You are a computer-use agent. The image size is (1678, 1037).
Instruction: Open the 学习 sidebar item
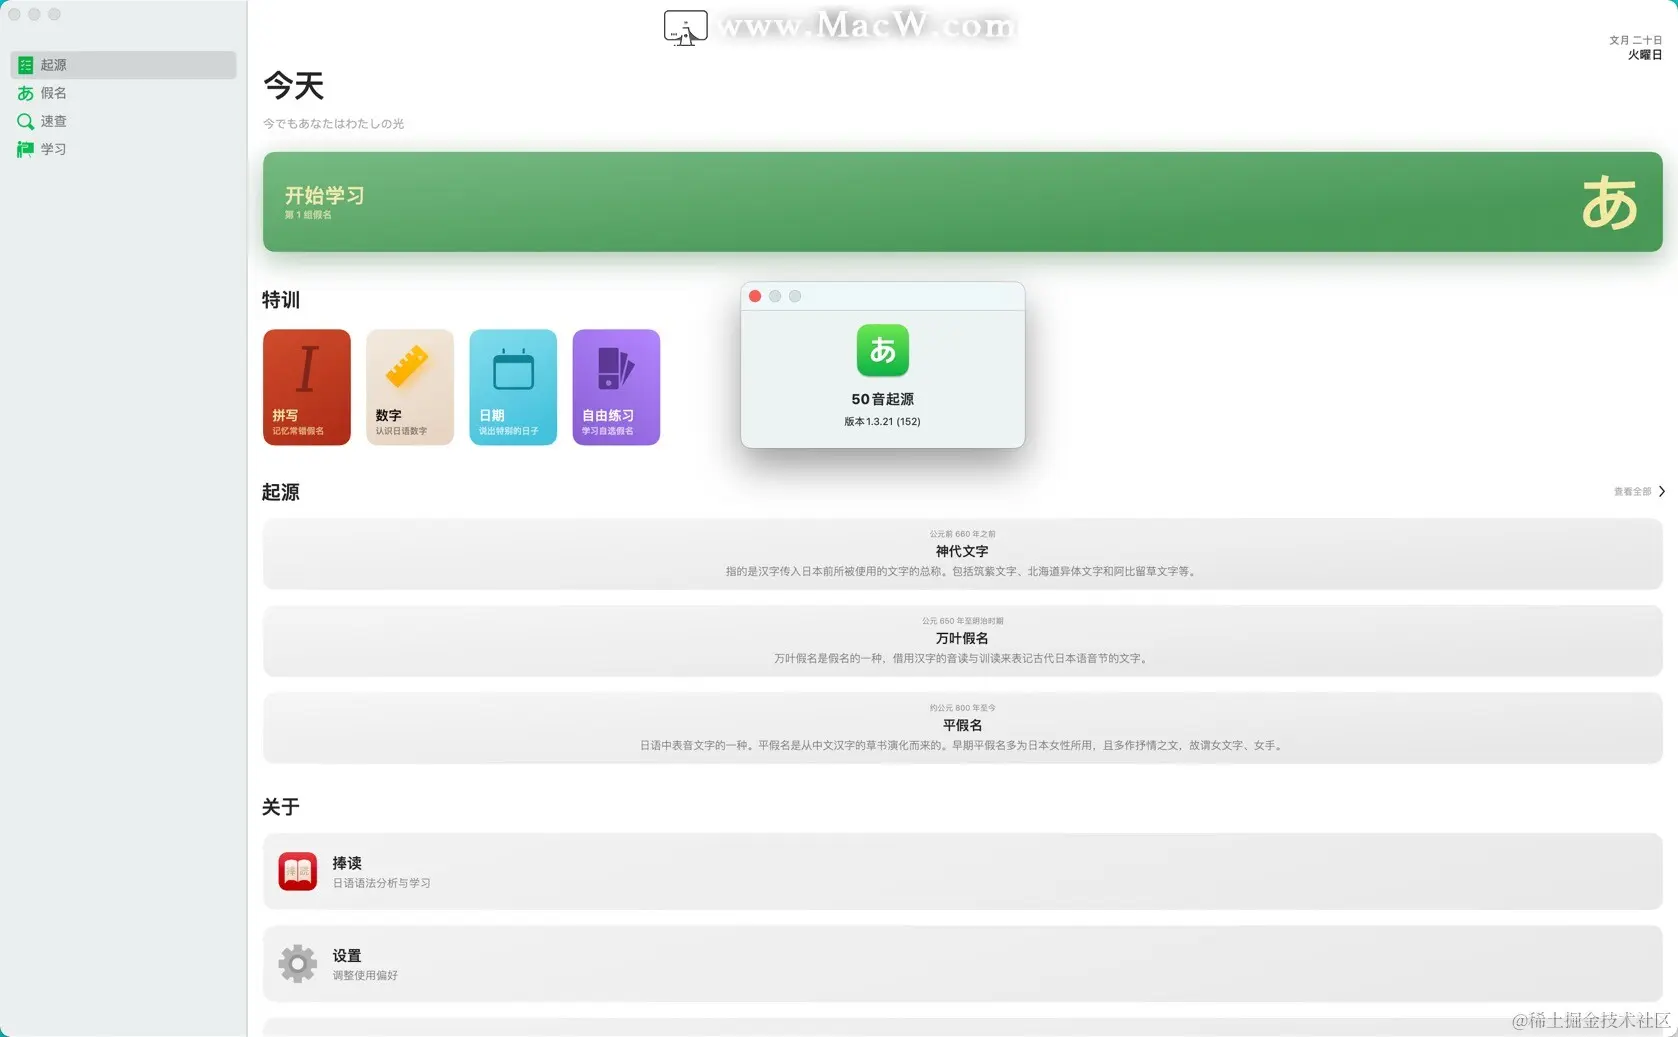[x=123, y=149]
